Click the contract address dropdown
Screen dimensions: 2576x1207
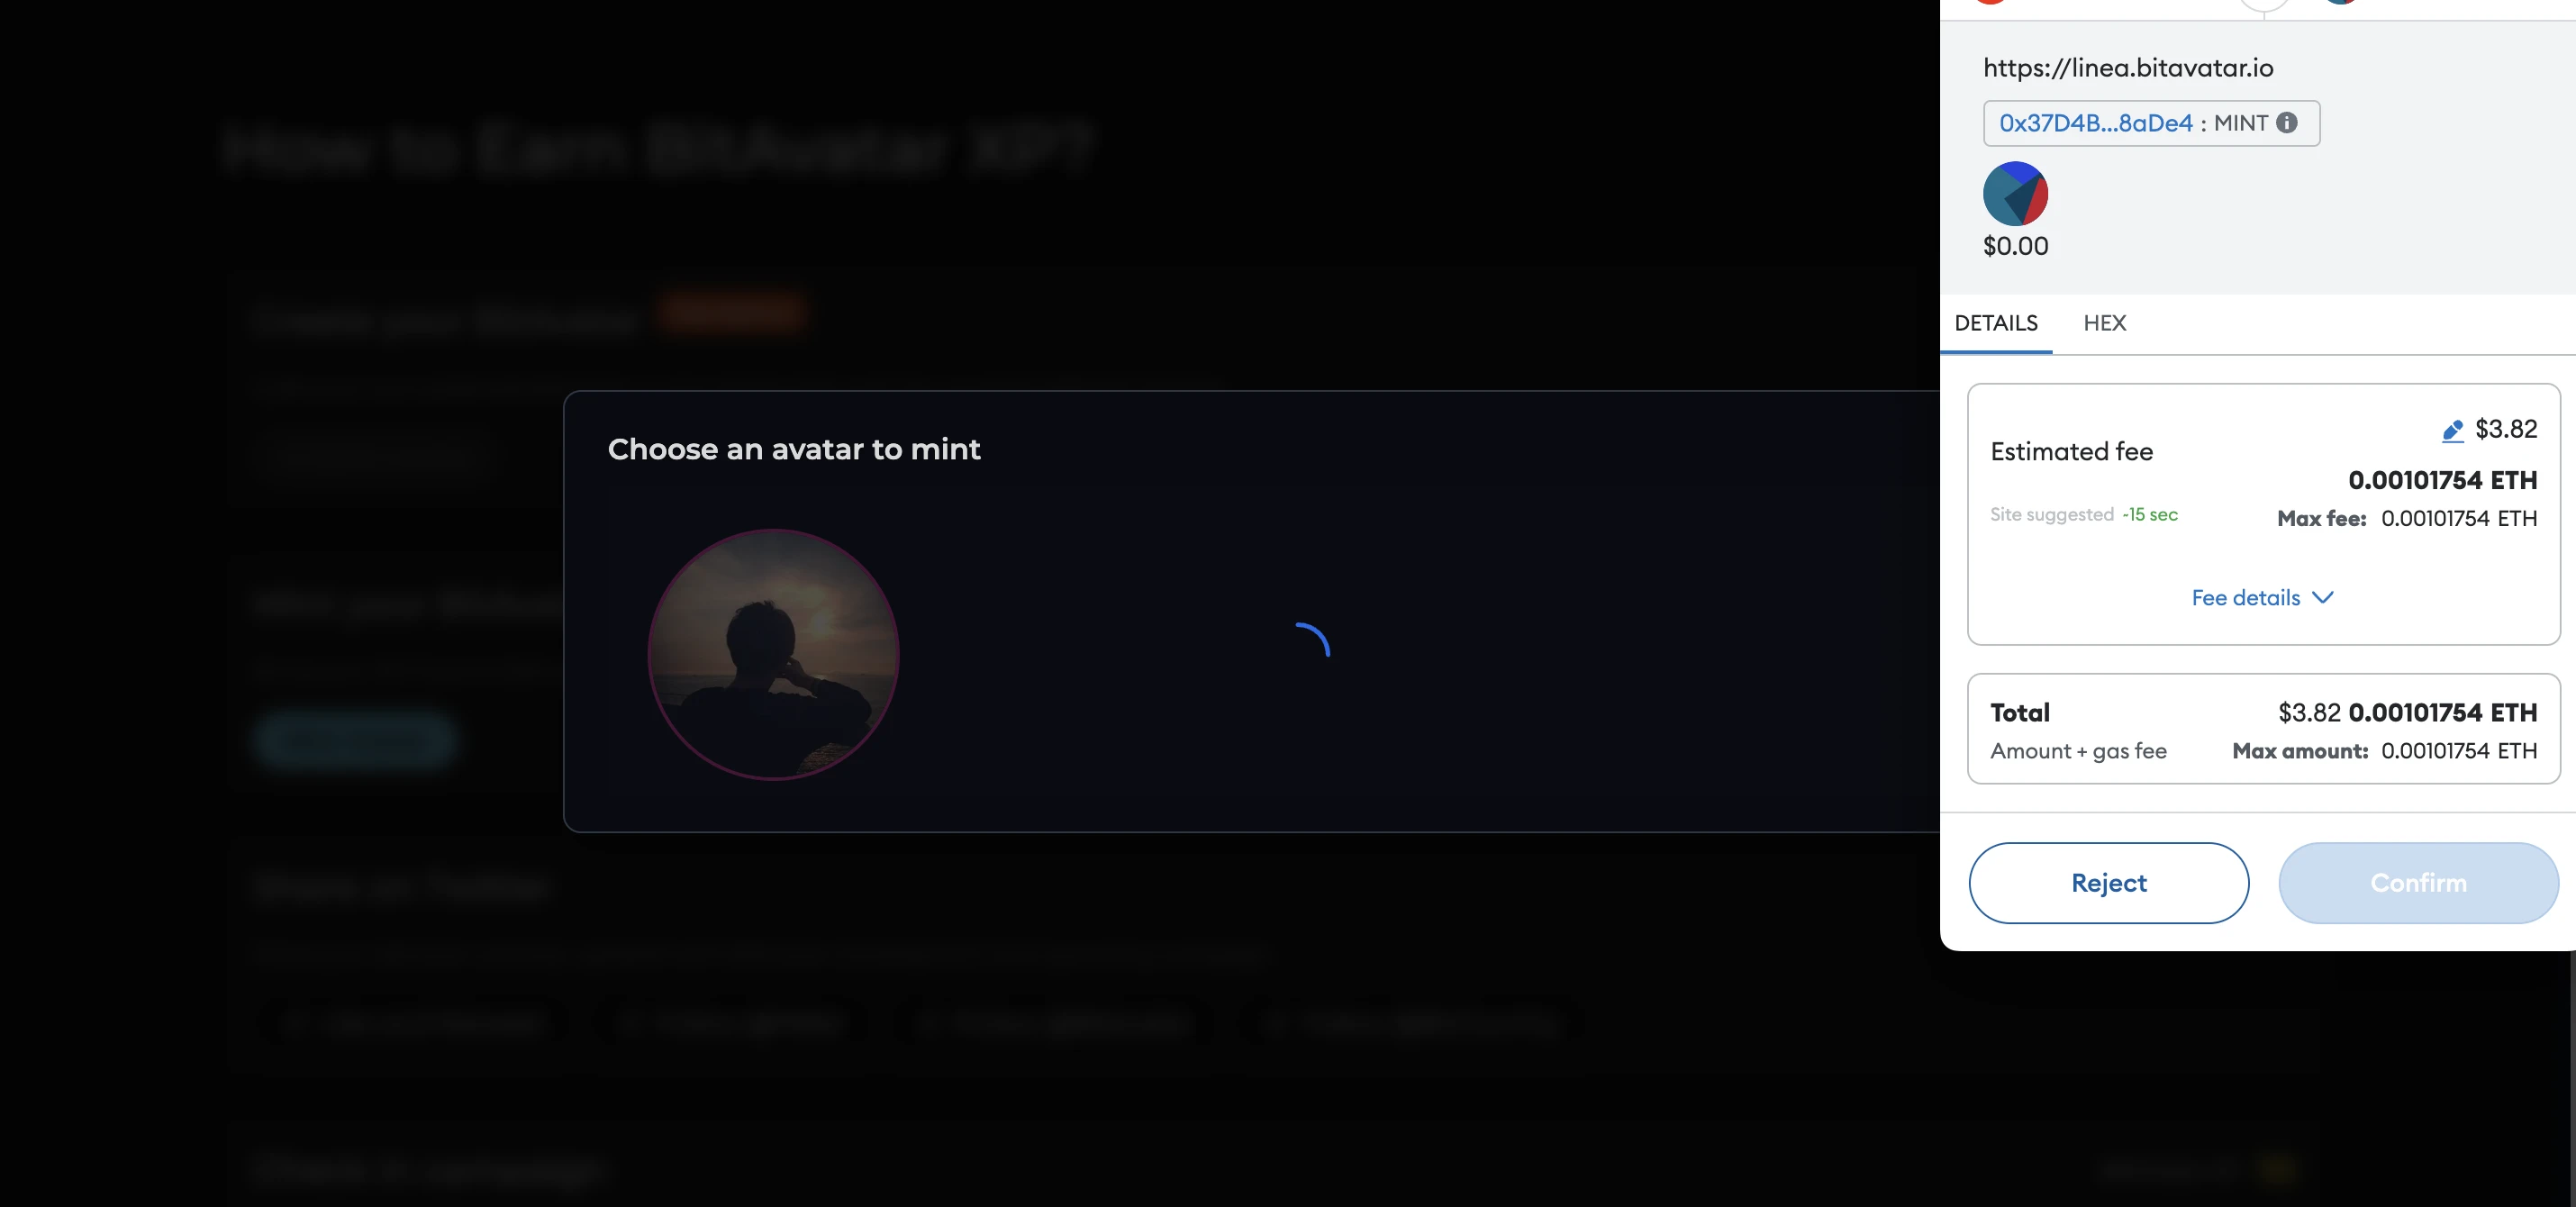(2149, 122)
